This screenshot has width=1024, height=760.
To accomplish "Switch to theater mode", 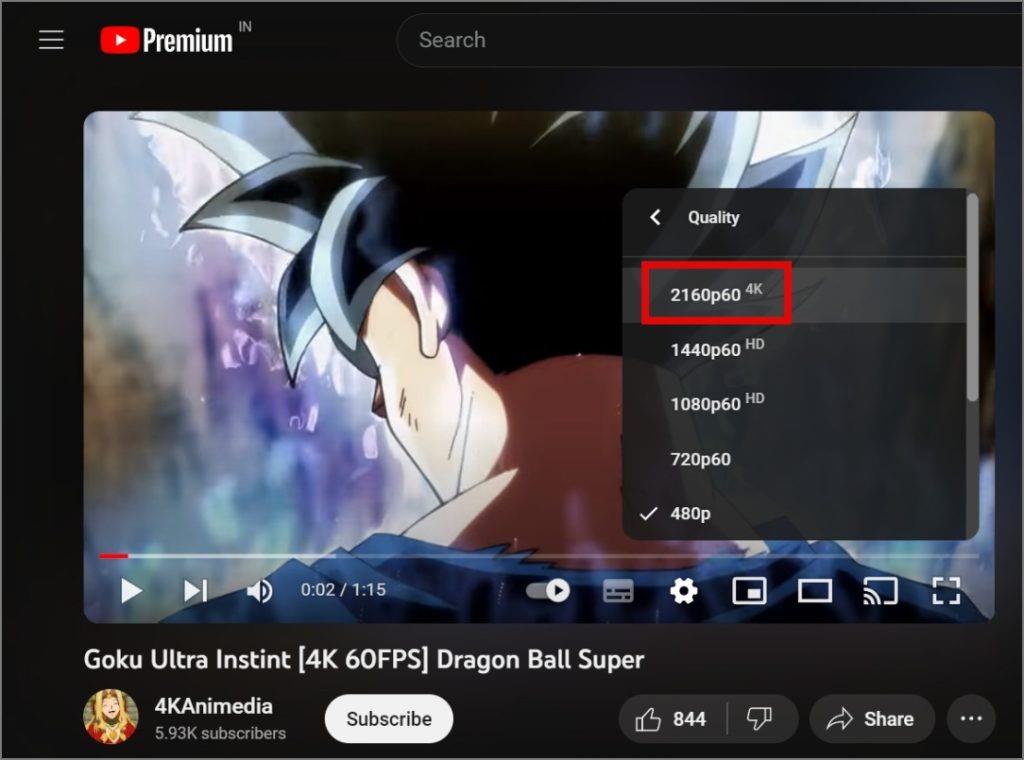I will point(814,592).
